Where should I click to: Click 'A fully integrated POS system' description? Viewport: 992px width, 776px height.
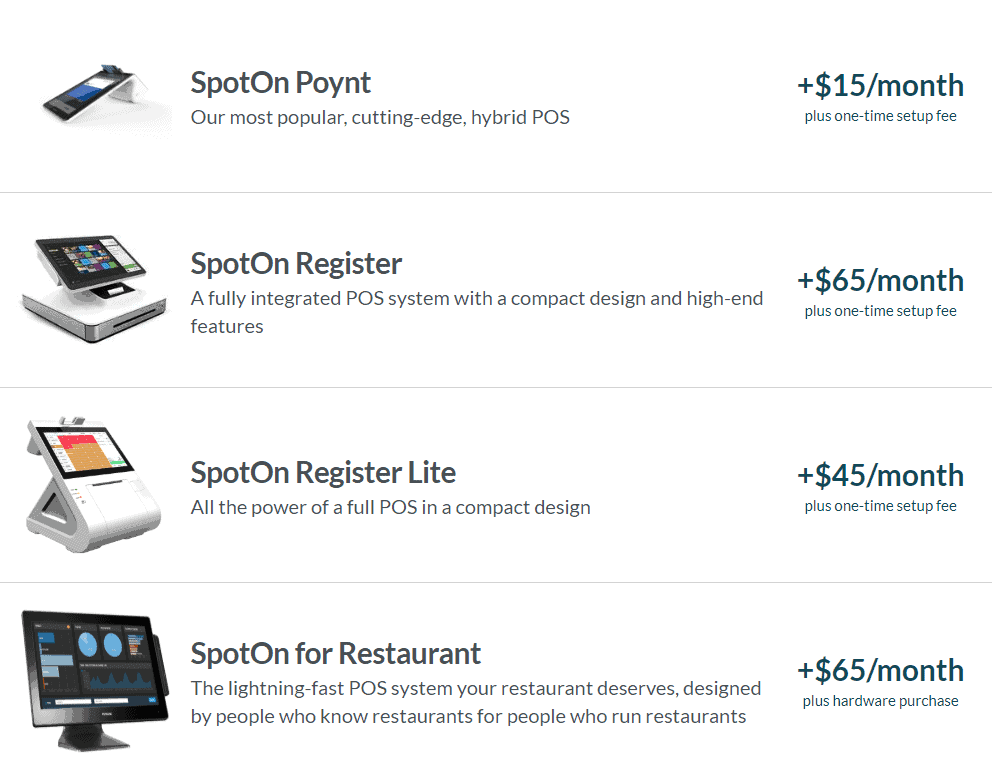pyautogui.click(x=477, y=312)
